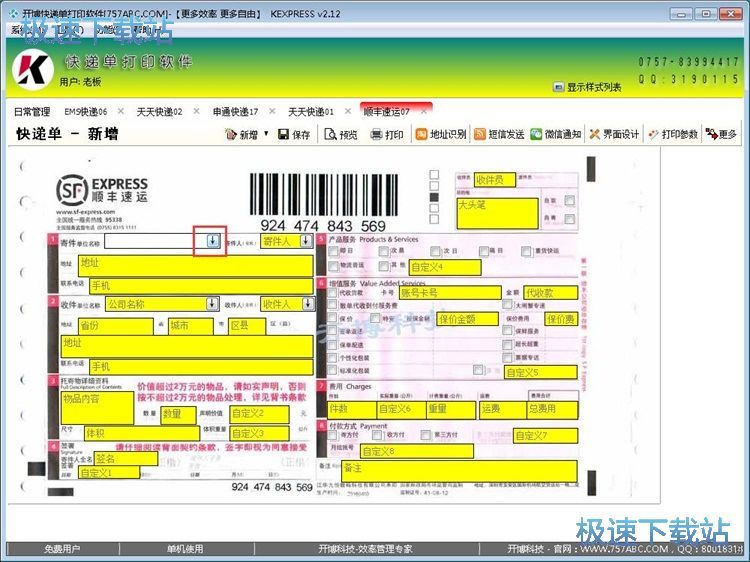Click the 显示样式列表 list icon
The width and height of the screenshot is (750, 562).
point(558,87)
